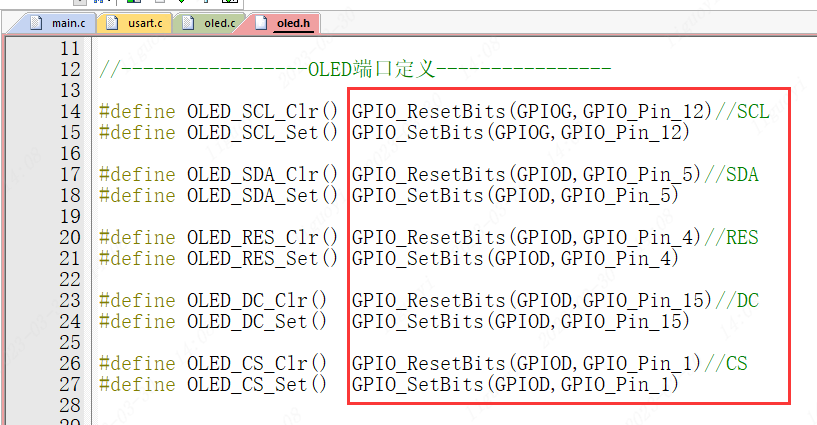Click GPIO_ResetBits(GPIOD,GPIO_Pin_4) on line 20
The width and height of the screenshot is (817, 425).
point(526,238)
